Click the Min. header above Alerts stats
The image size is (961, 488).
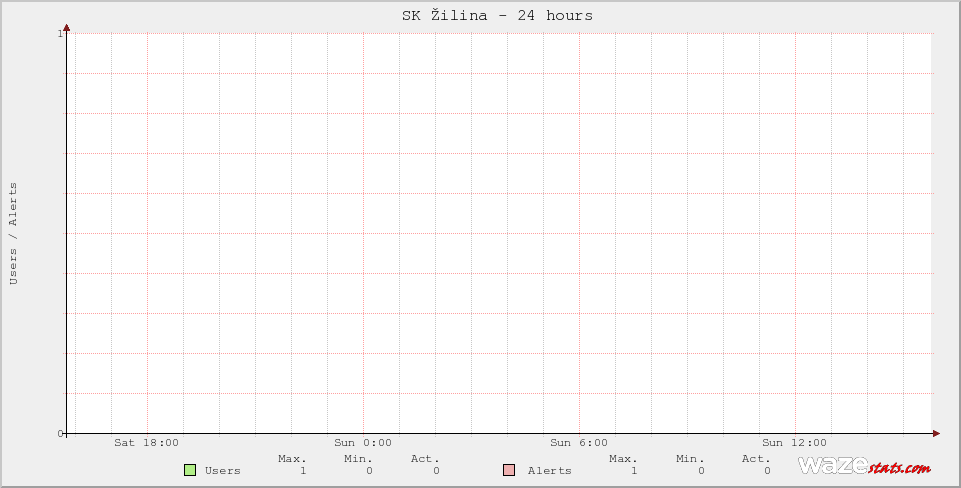click(x=690, y=458)
